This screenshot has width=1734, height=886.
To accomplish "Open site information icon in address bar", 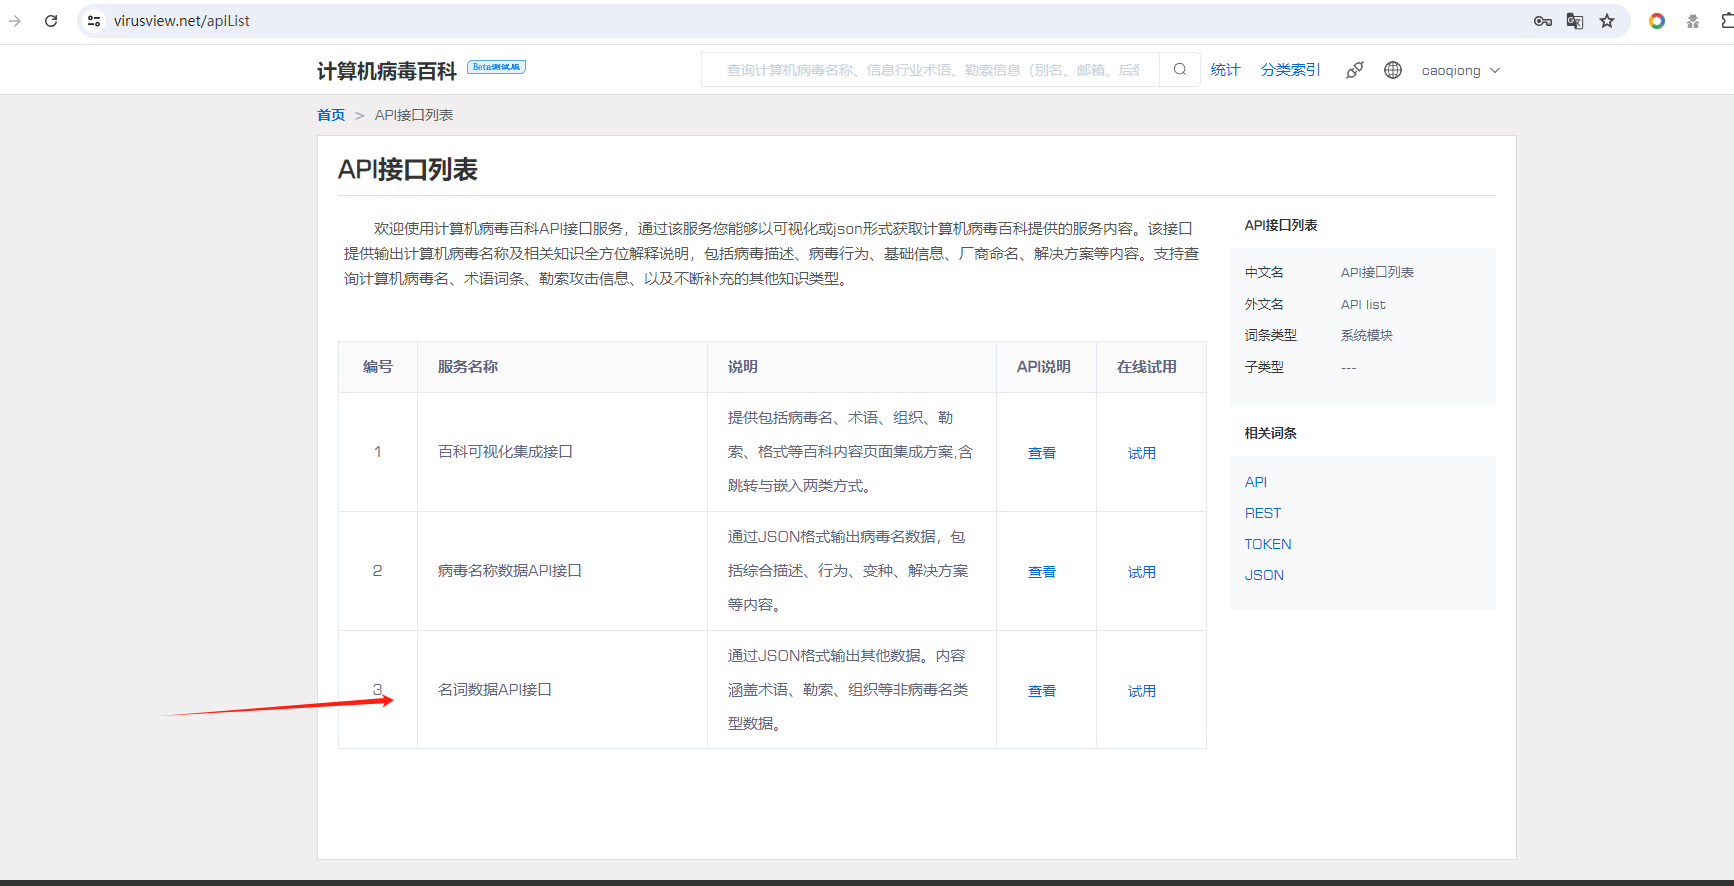I will (x=94, y=21).
